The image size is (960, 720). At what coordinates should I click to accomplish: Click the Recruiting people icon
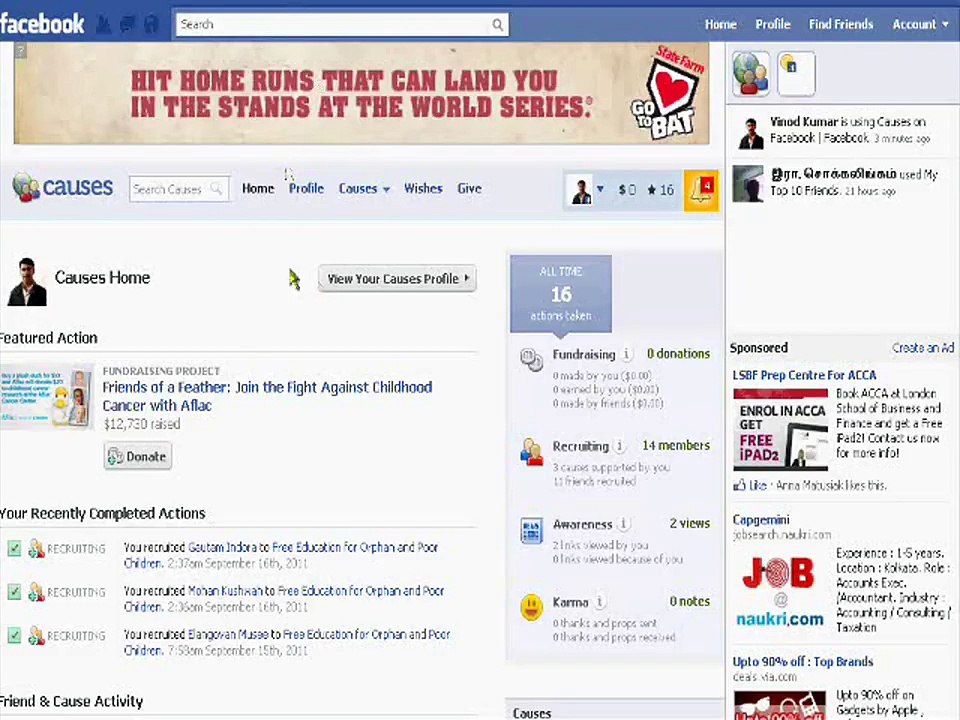click(531, 452)
